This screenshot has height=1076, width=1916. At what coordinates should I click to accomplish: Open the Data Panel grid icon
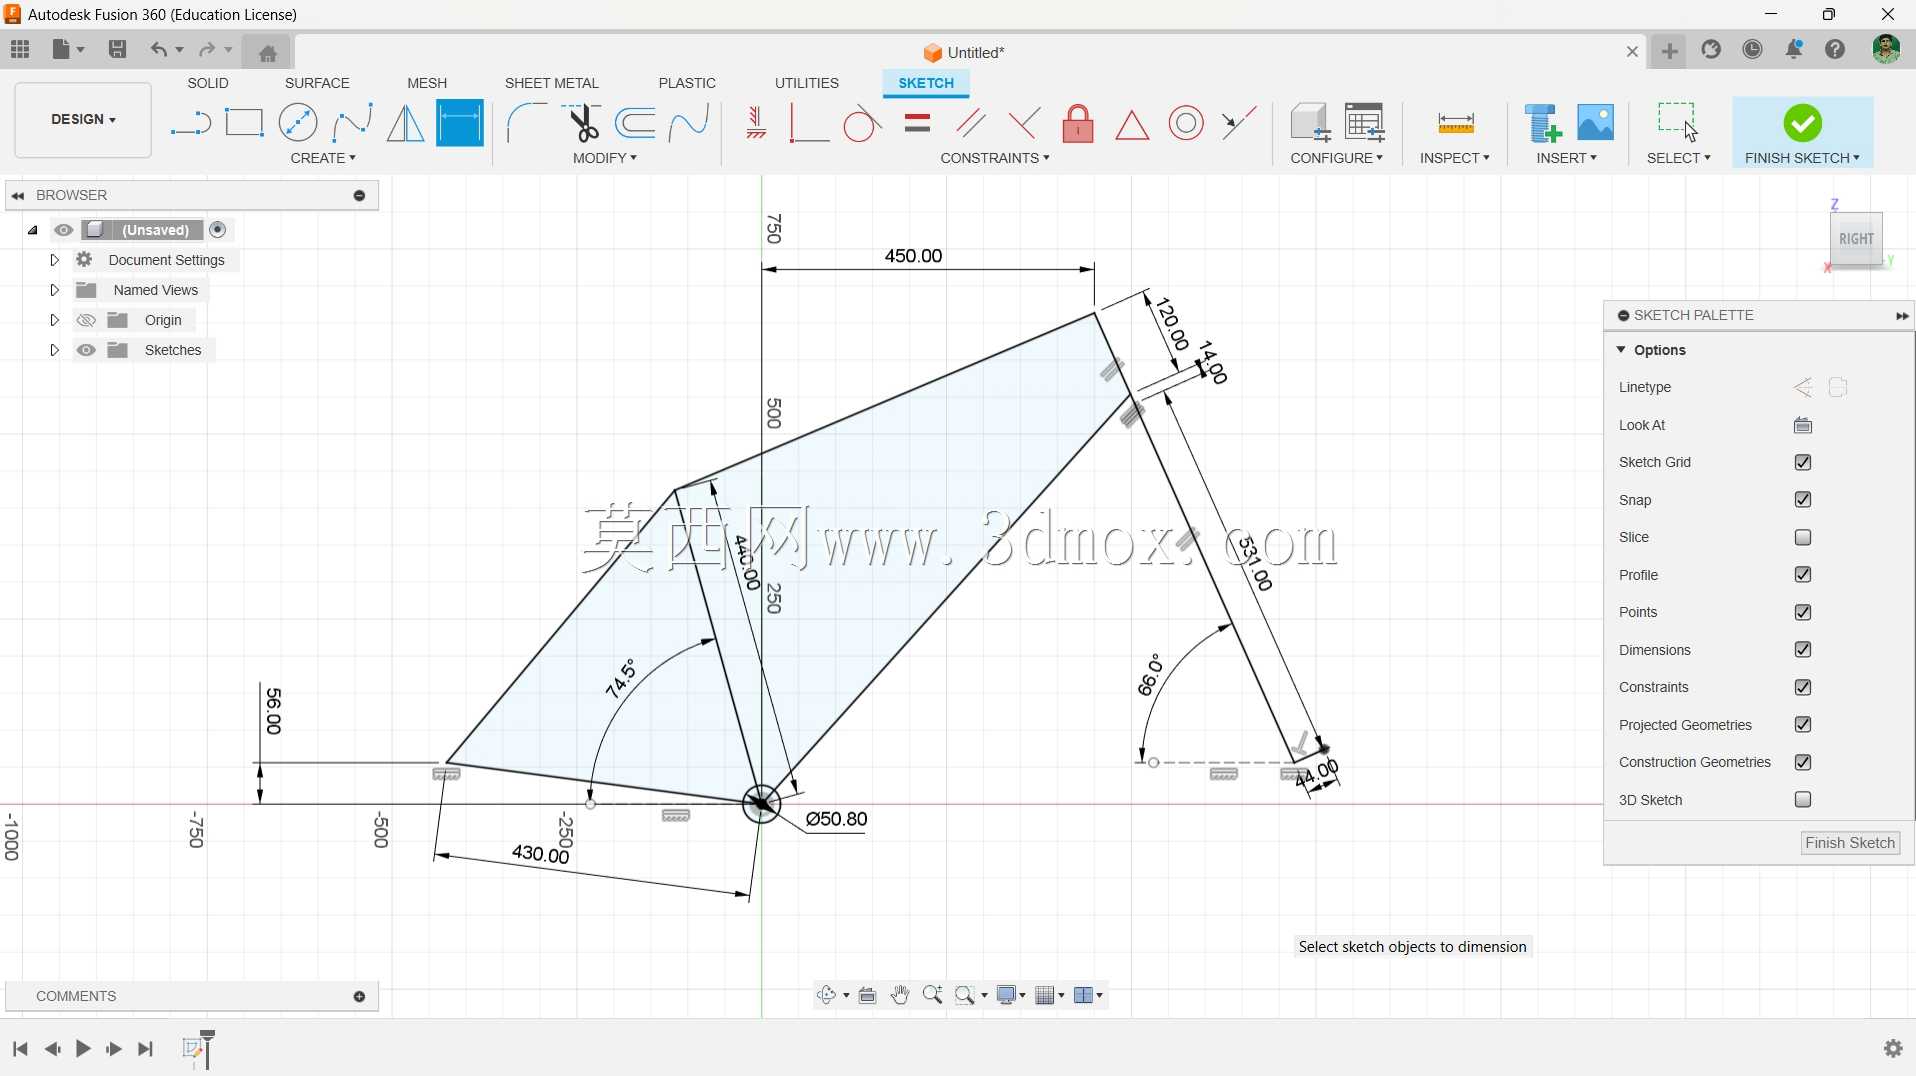[x=20, y=49]
